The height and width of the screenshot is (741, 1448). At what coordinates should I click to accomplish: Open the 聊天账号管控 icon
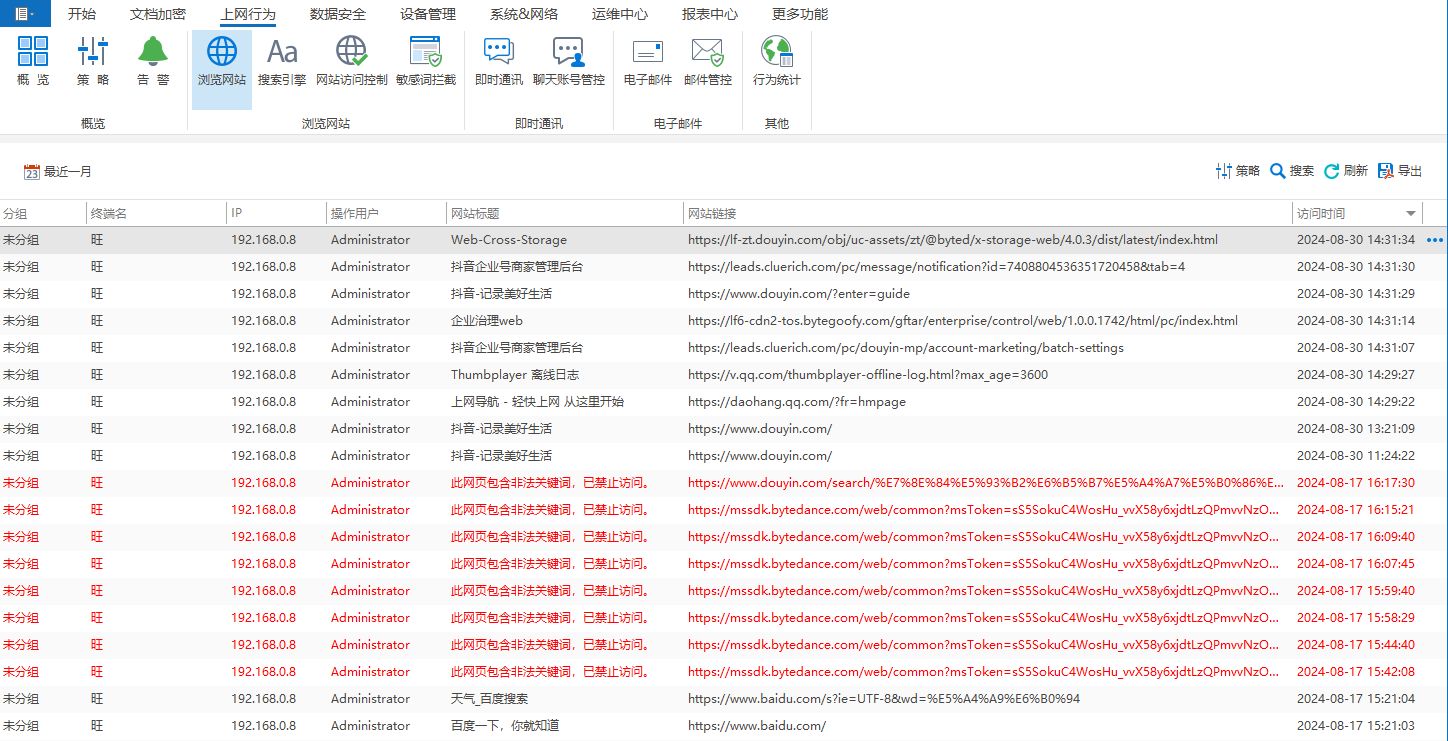pos(568,61)
